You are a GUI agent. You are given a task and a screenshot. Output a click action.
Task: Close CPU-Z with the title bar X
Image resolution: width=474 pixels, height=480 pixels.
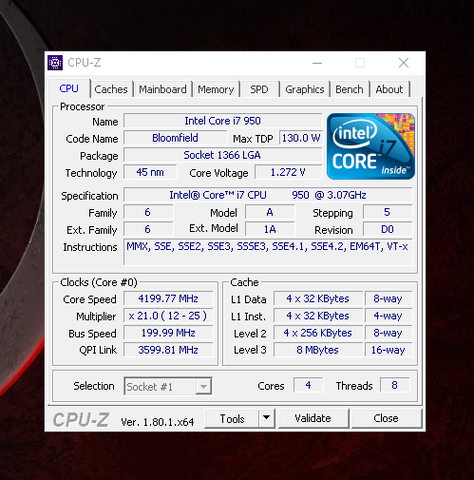[404, 63]
